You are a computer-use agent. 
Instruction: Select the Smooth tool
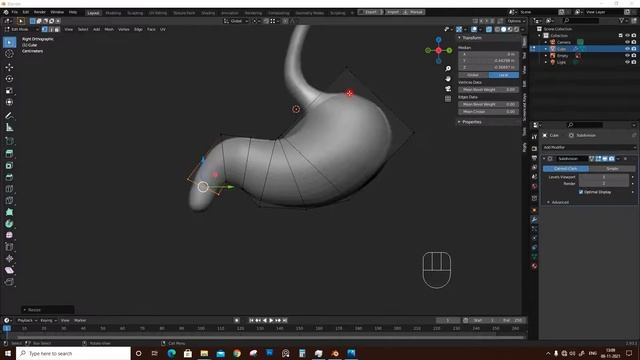point(9,235)
